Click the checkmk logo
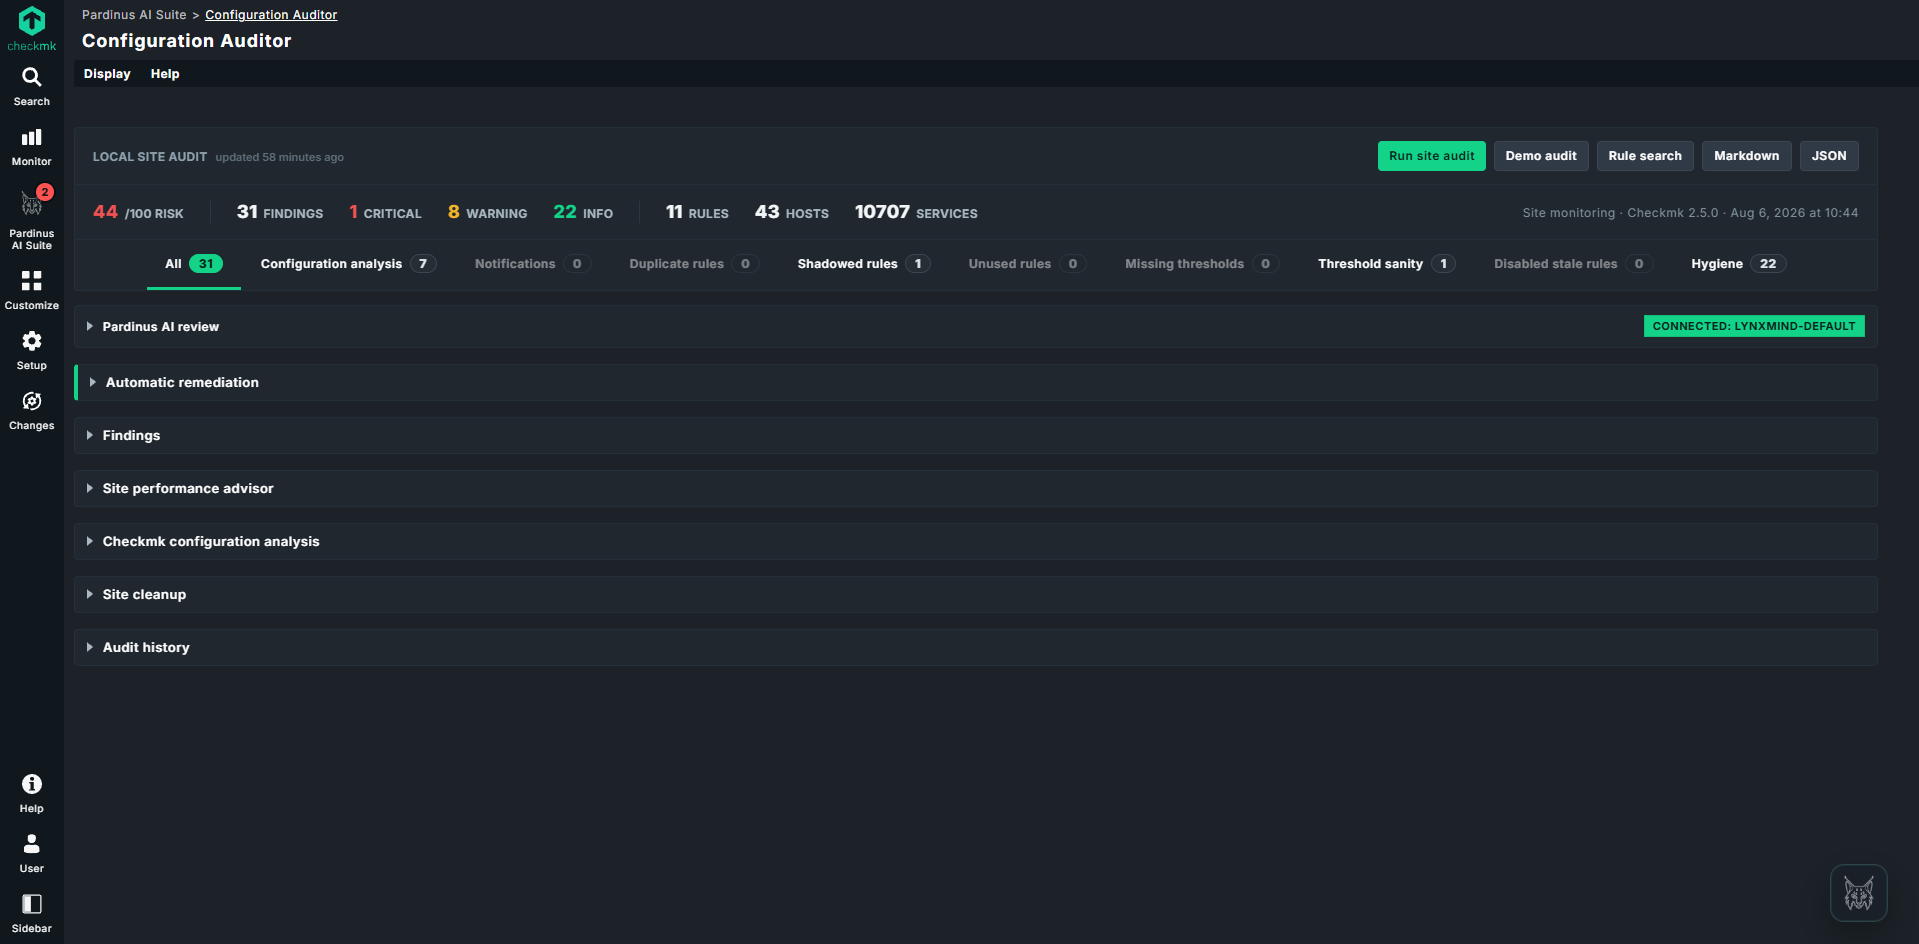The width and height of the screenshot is (1919, 944). click(32, 28)
